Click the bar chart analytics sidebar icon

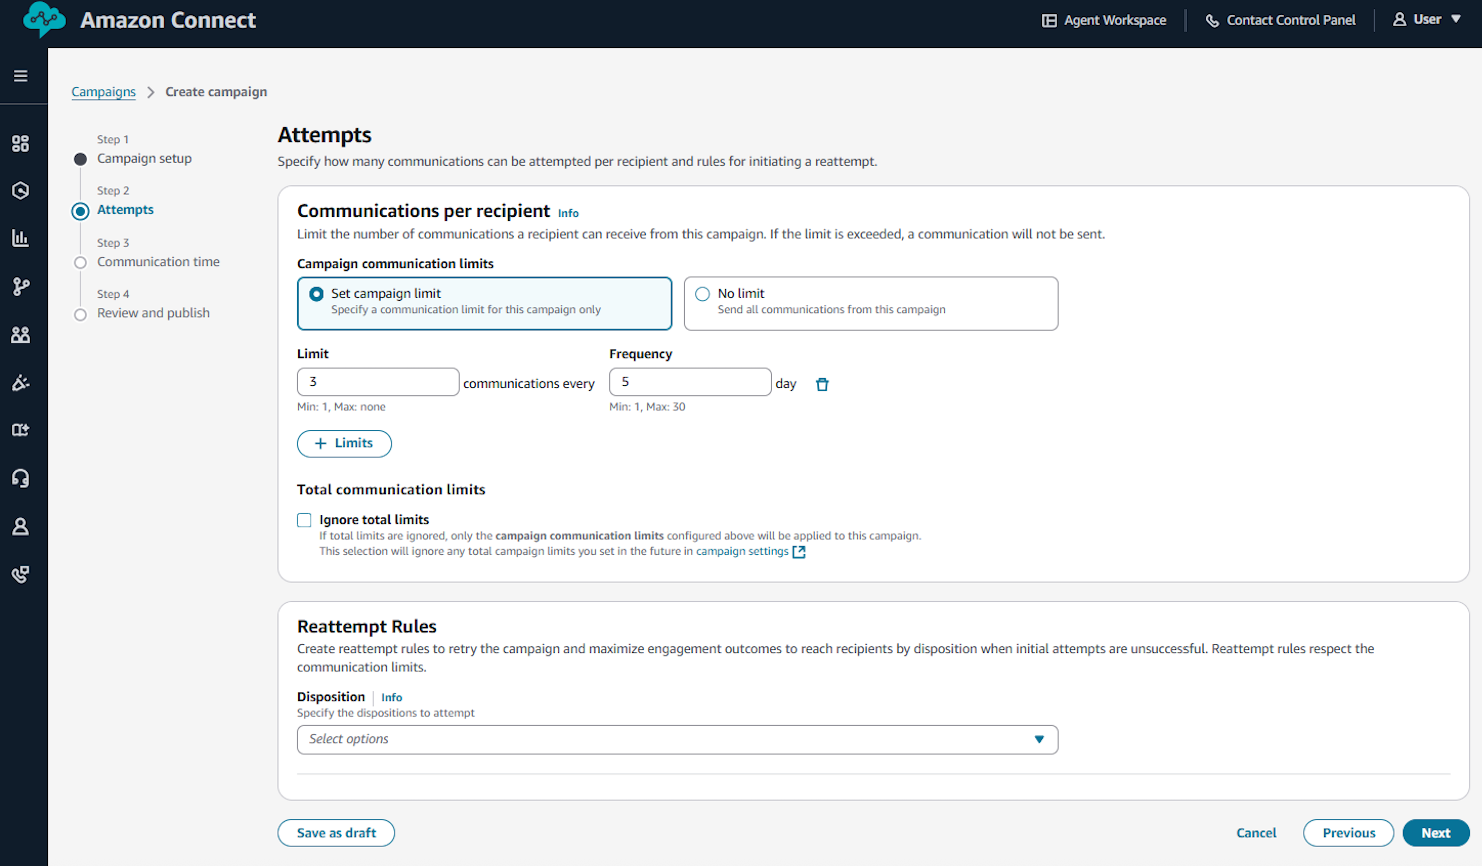[x=20, y=238]
